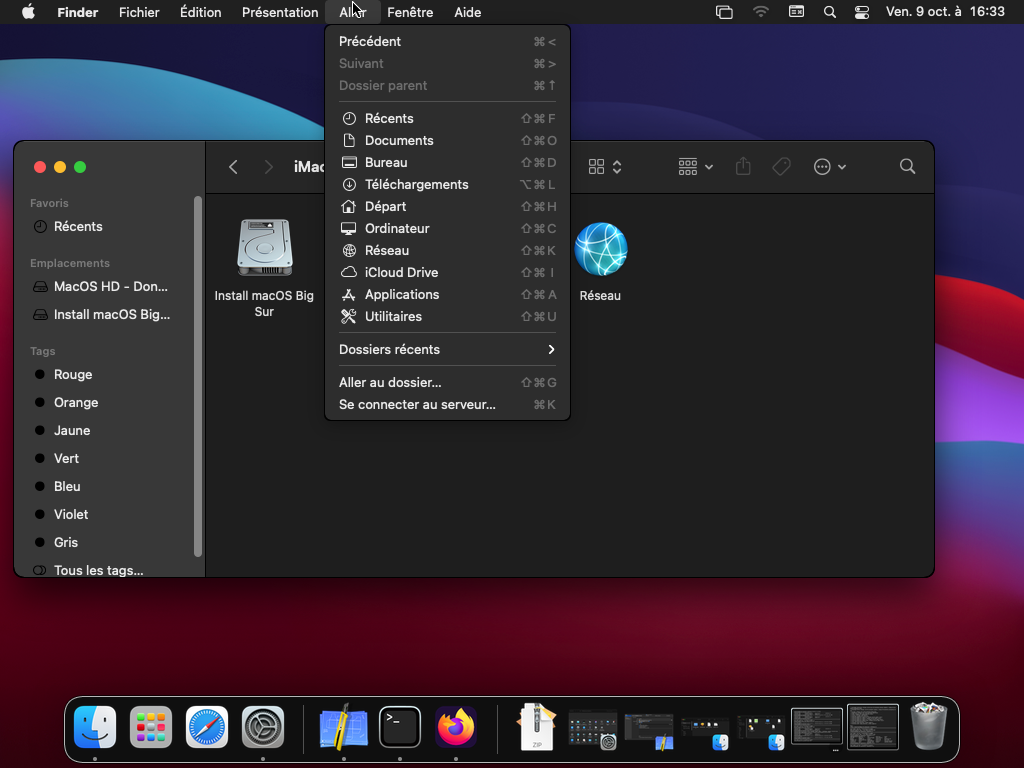The height and width of the screenshot is (768, 1024).
Task: Click the Finder menu bar item
Action: click(x=78, y=12)
